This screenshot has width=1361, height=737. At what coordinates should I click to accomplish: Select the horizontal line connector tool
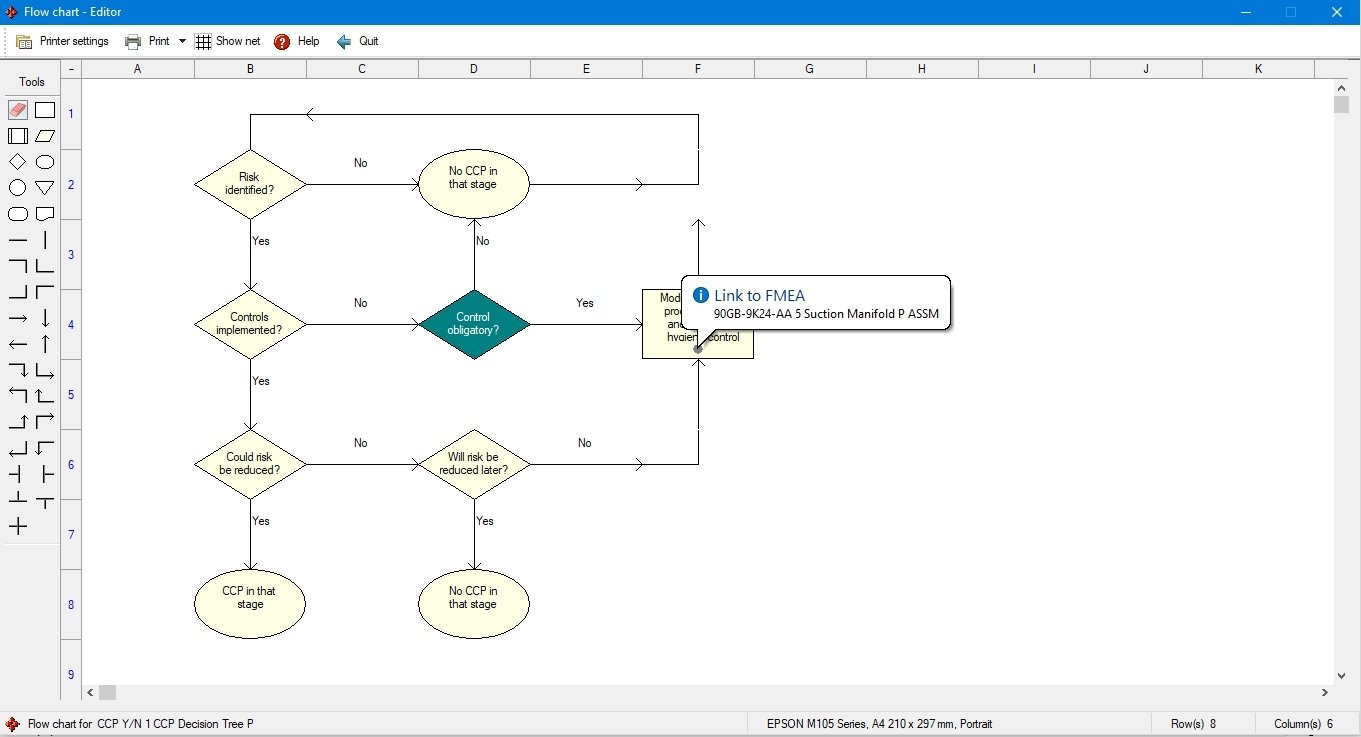pos(18,240)
